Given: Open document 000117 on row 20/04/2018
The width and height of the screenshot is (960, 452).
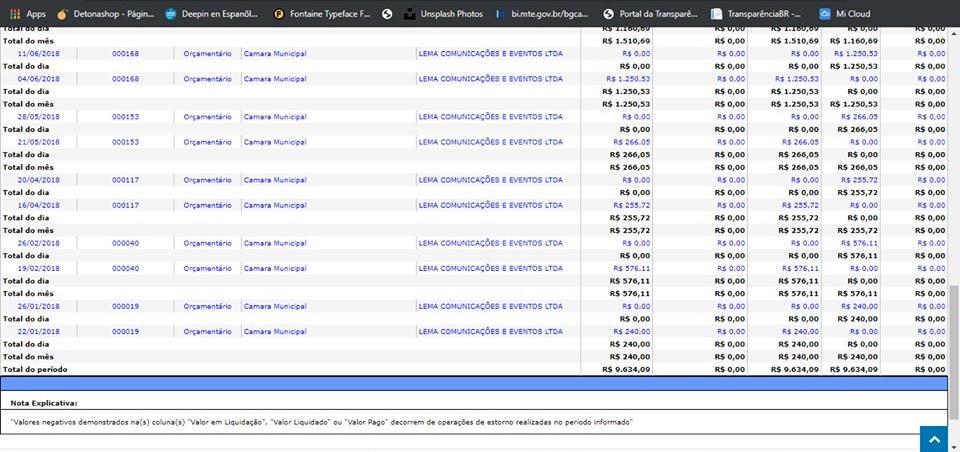Looking at the screenshot, I should pos(125,179).
